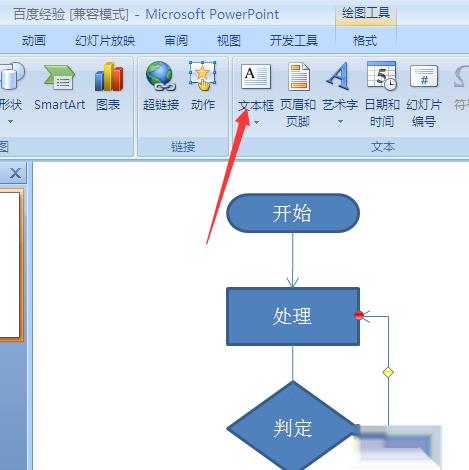The height and width of the screenshot is (470, 469).
Task: Open the 艺术字 WordArt icon
Action: coord(339,77)
